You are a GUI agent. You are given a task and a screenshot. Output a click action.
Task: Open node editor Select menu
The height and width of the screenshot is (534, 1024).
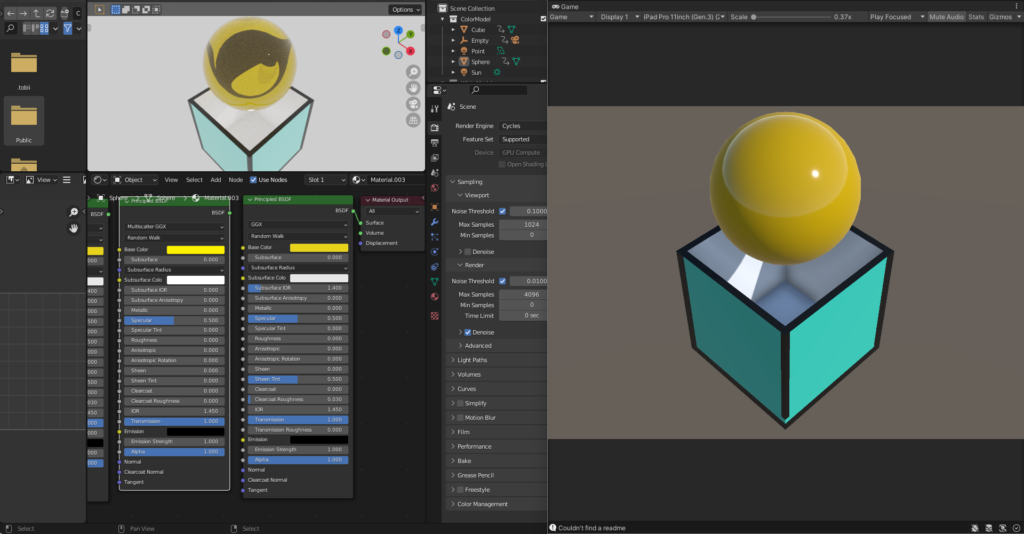coord(194,180)
